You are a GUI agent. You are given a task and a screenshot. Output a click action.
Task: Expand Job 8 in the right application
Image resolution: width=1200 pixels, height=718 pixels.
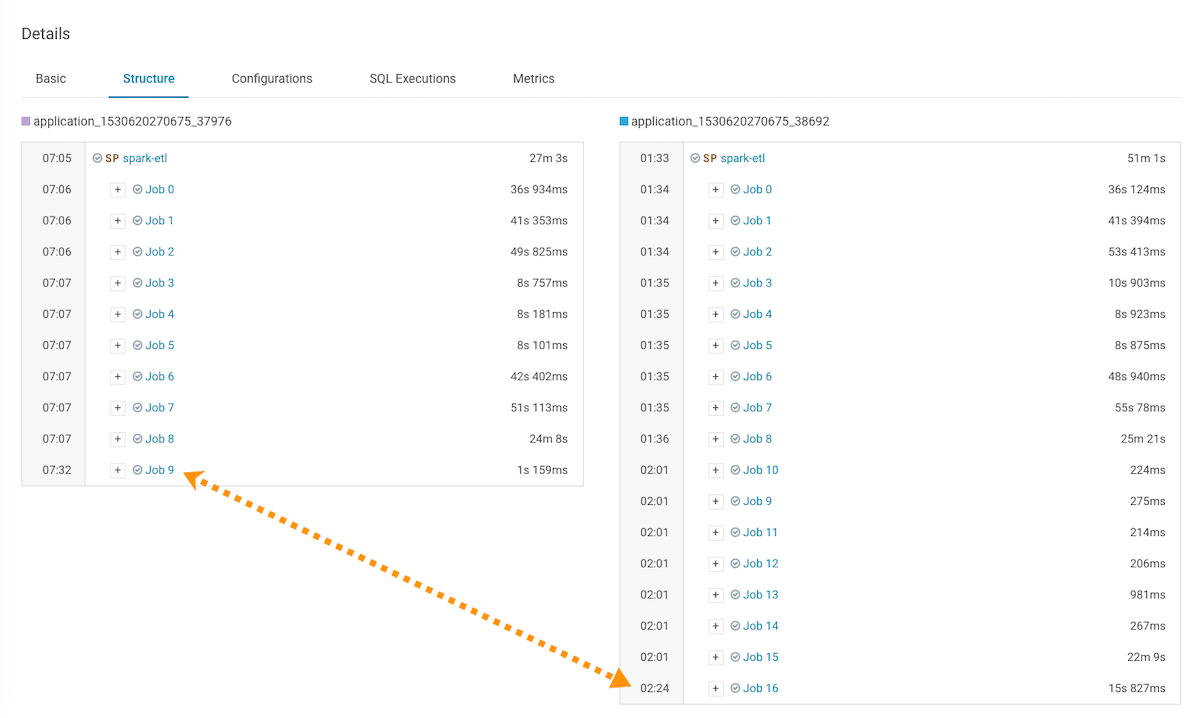[716, 439]
